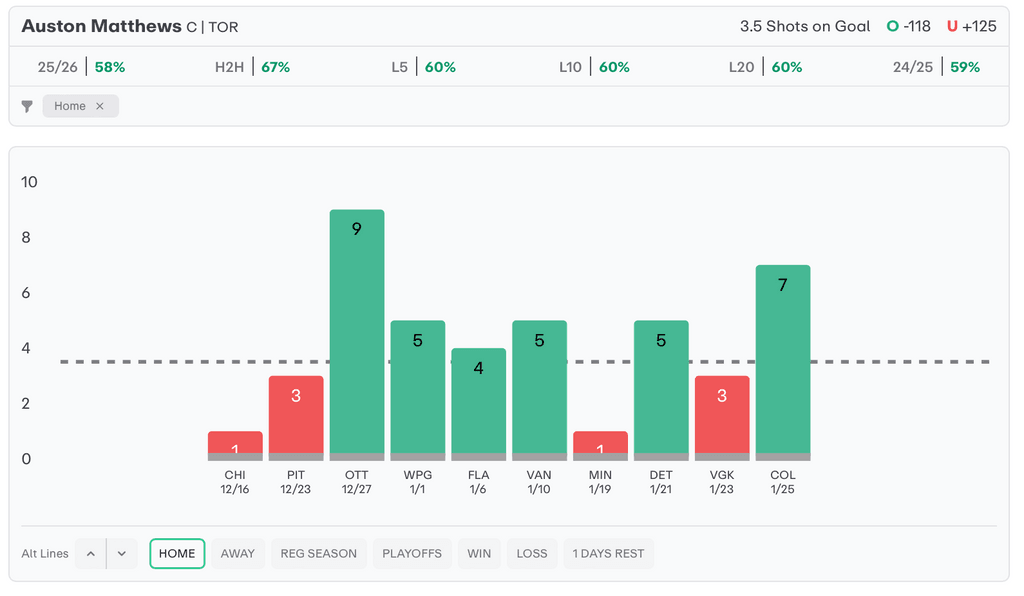Select the L20 60% stat
The height and width of the screenshot is (596, 1024).
pos(765,67)
